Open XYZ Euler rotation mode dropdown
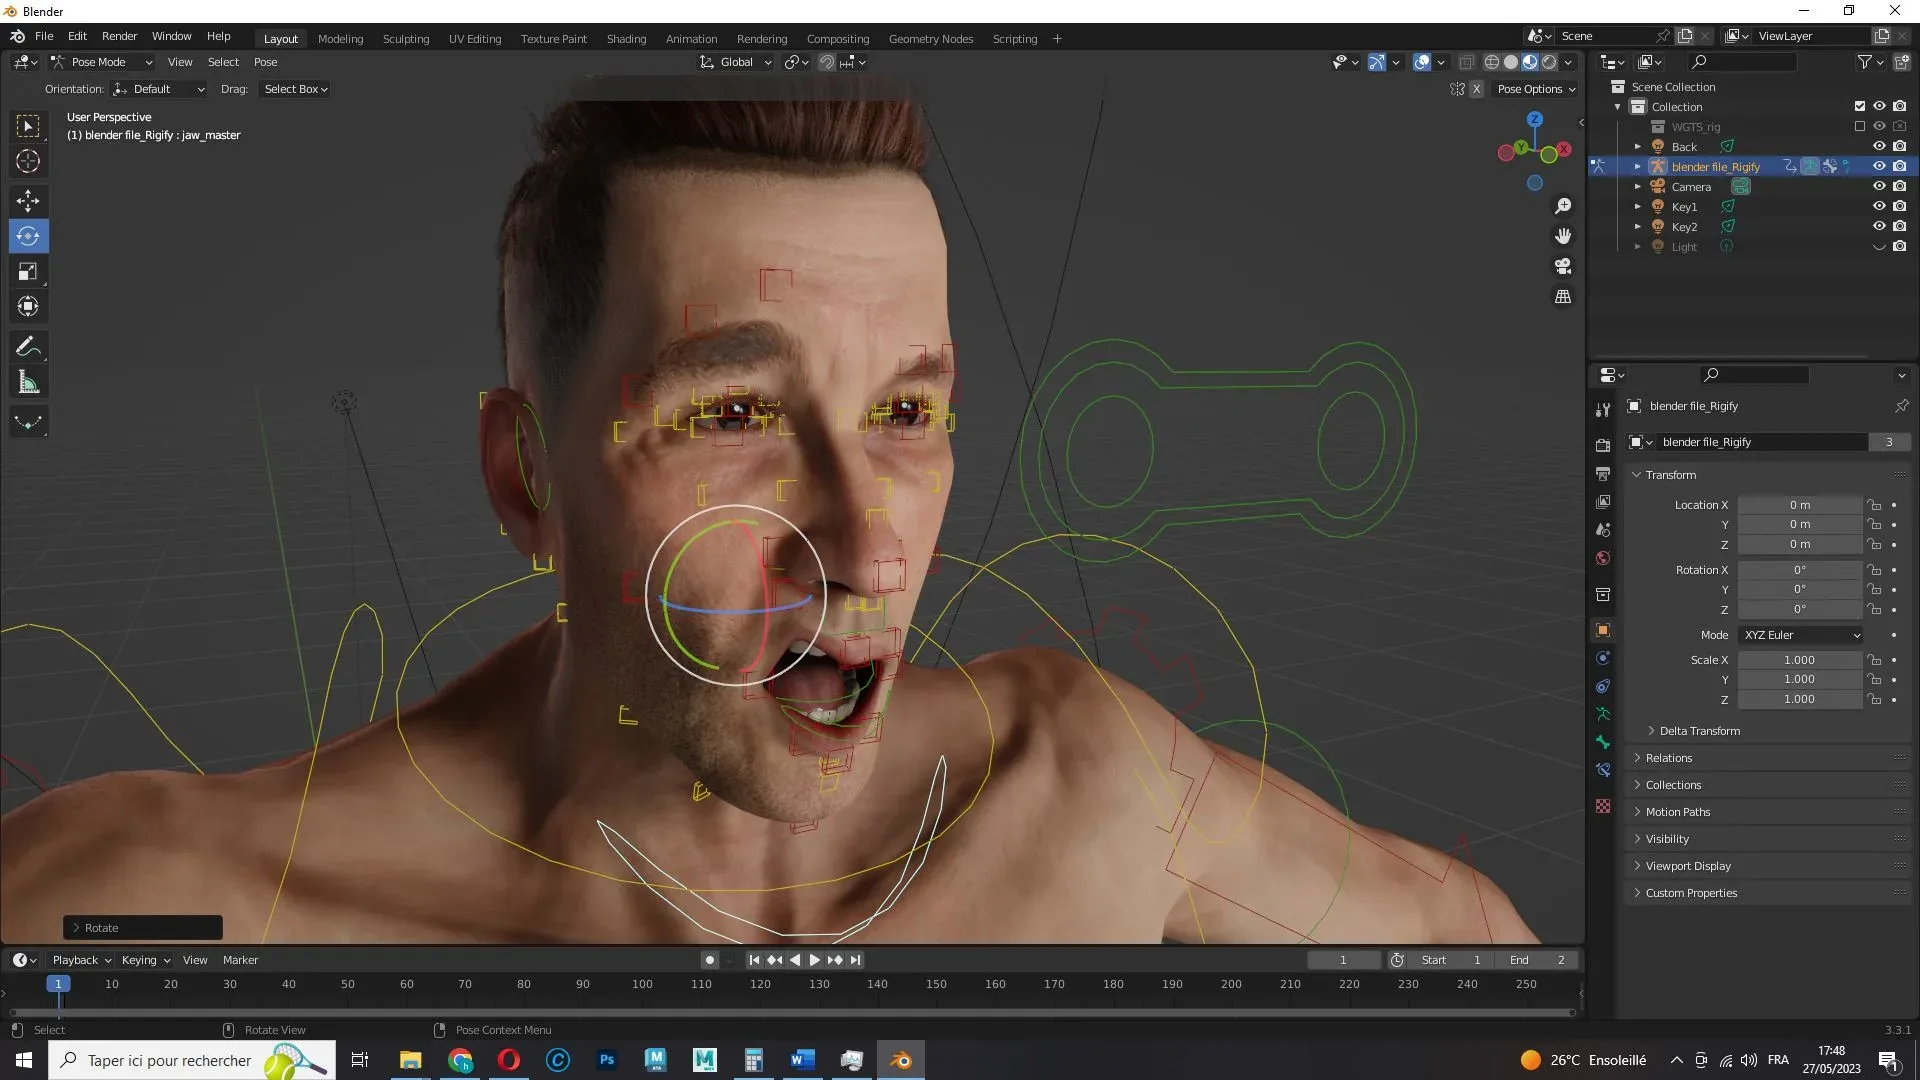Screen dimensions: 1920x1080 (1802, 635)
